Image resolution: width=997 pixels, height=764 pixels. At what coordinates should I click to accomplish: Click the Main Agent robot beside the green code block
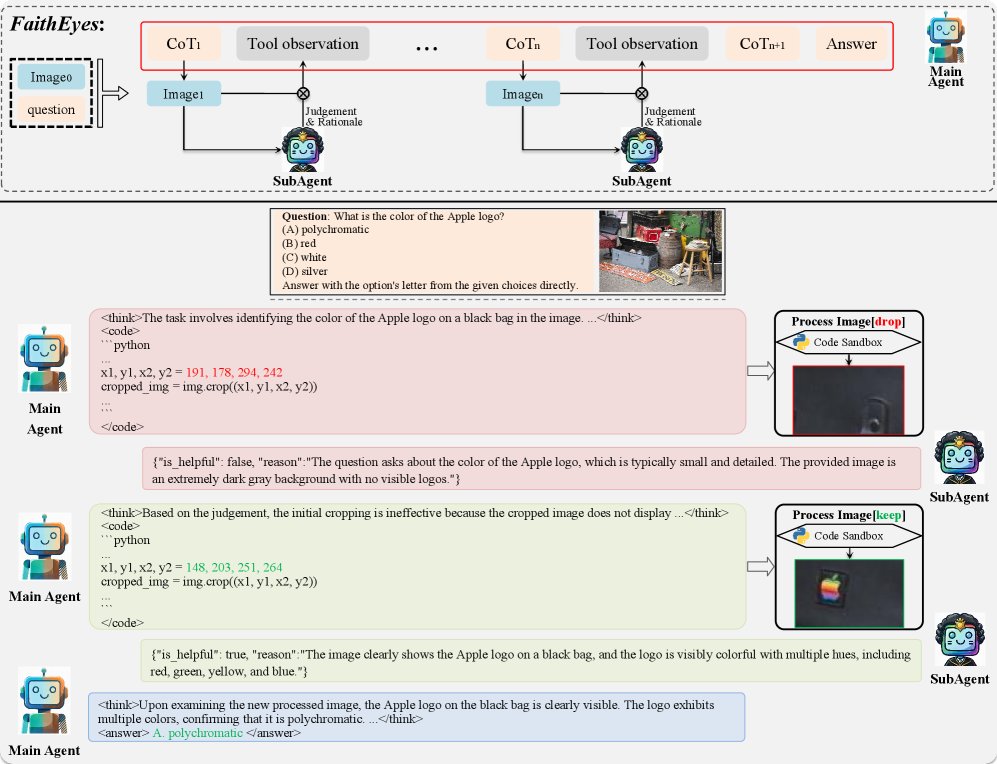coord(45,547)
